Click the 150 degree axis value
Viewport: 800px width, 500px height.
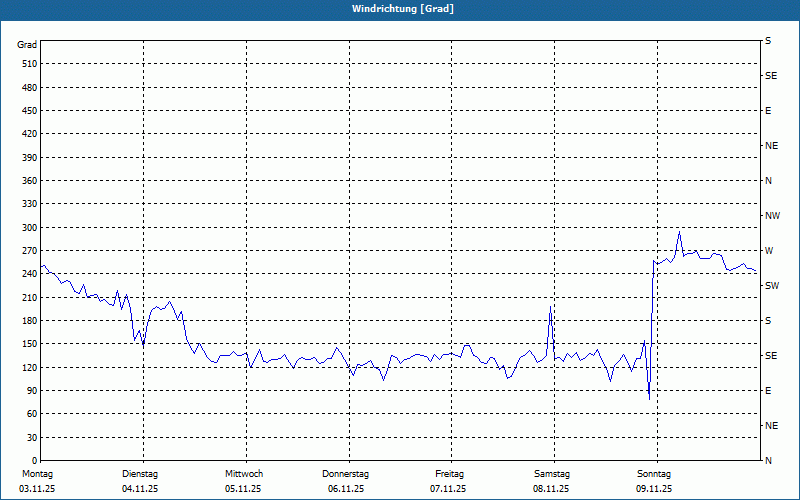[28, 344]
